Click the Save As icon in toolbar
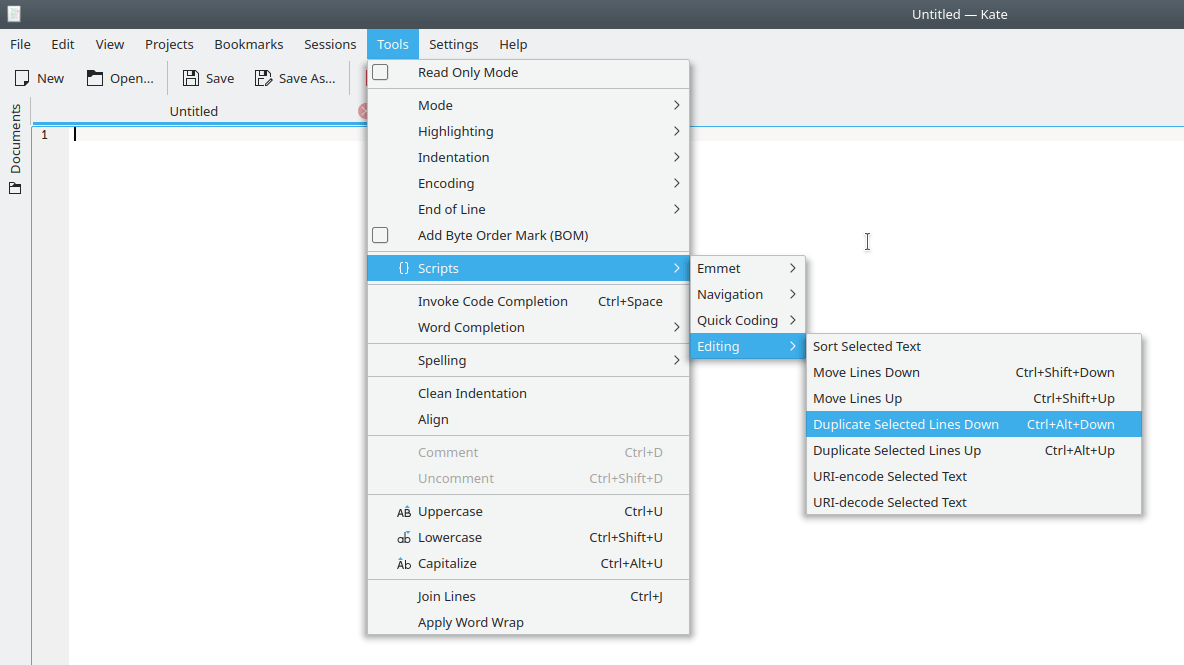The image size is (1184, 665). [x=263, y=78]
